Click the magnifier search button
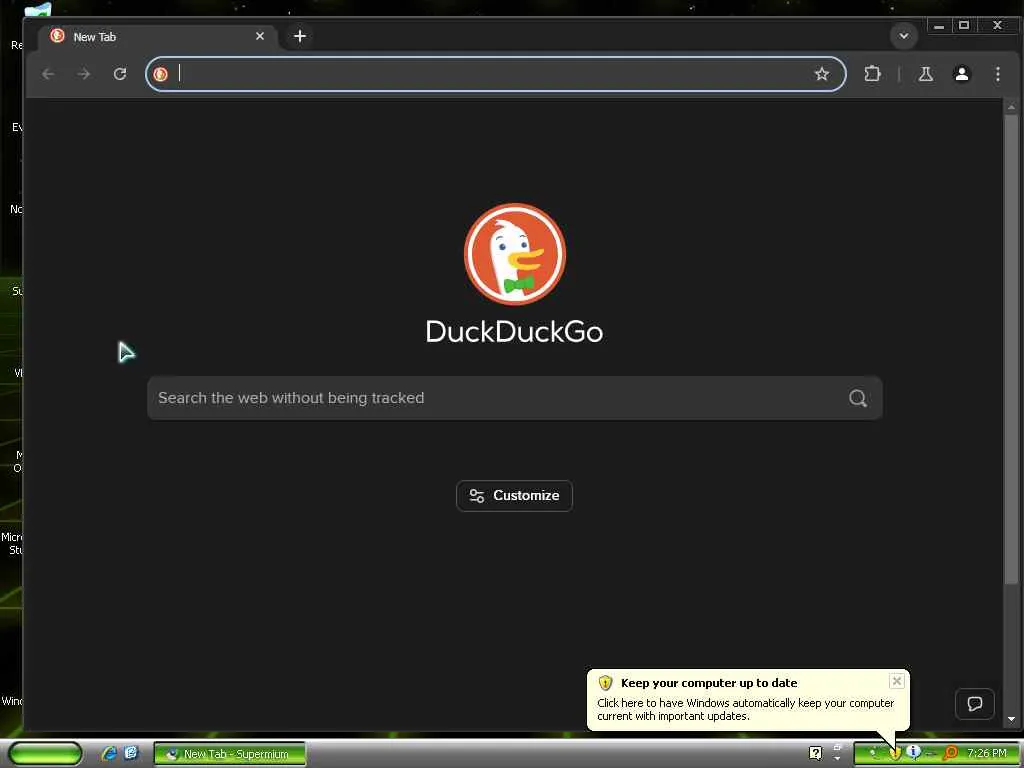This screenshot has width=1024, height=768. click(x=857, y=398)
